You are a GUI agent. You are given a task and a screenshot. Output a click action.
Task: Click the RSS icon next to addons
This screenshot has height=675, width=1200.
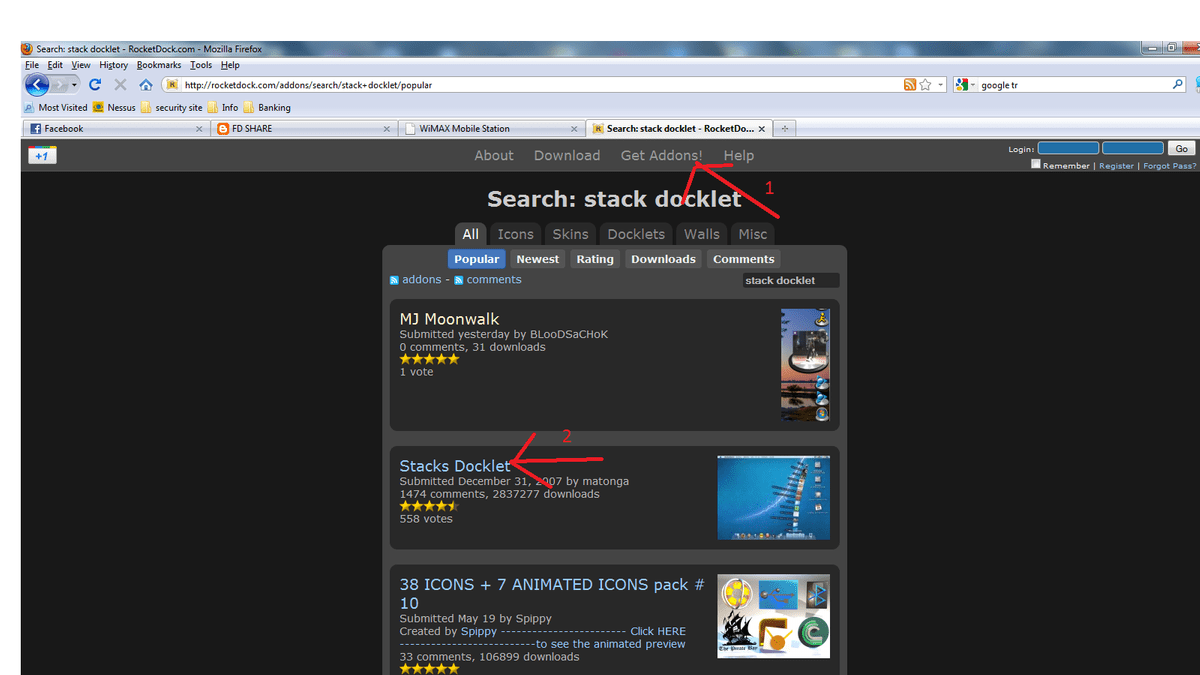tap(394, 279)
